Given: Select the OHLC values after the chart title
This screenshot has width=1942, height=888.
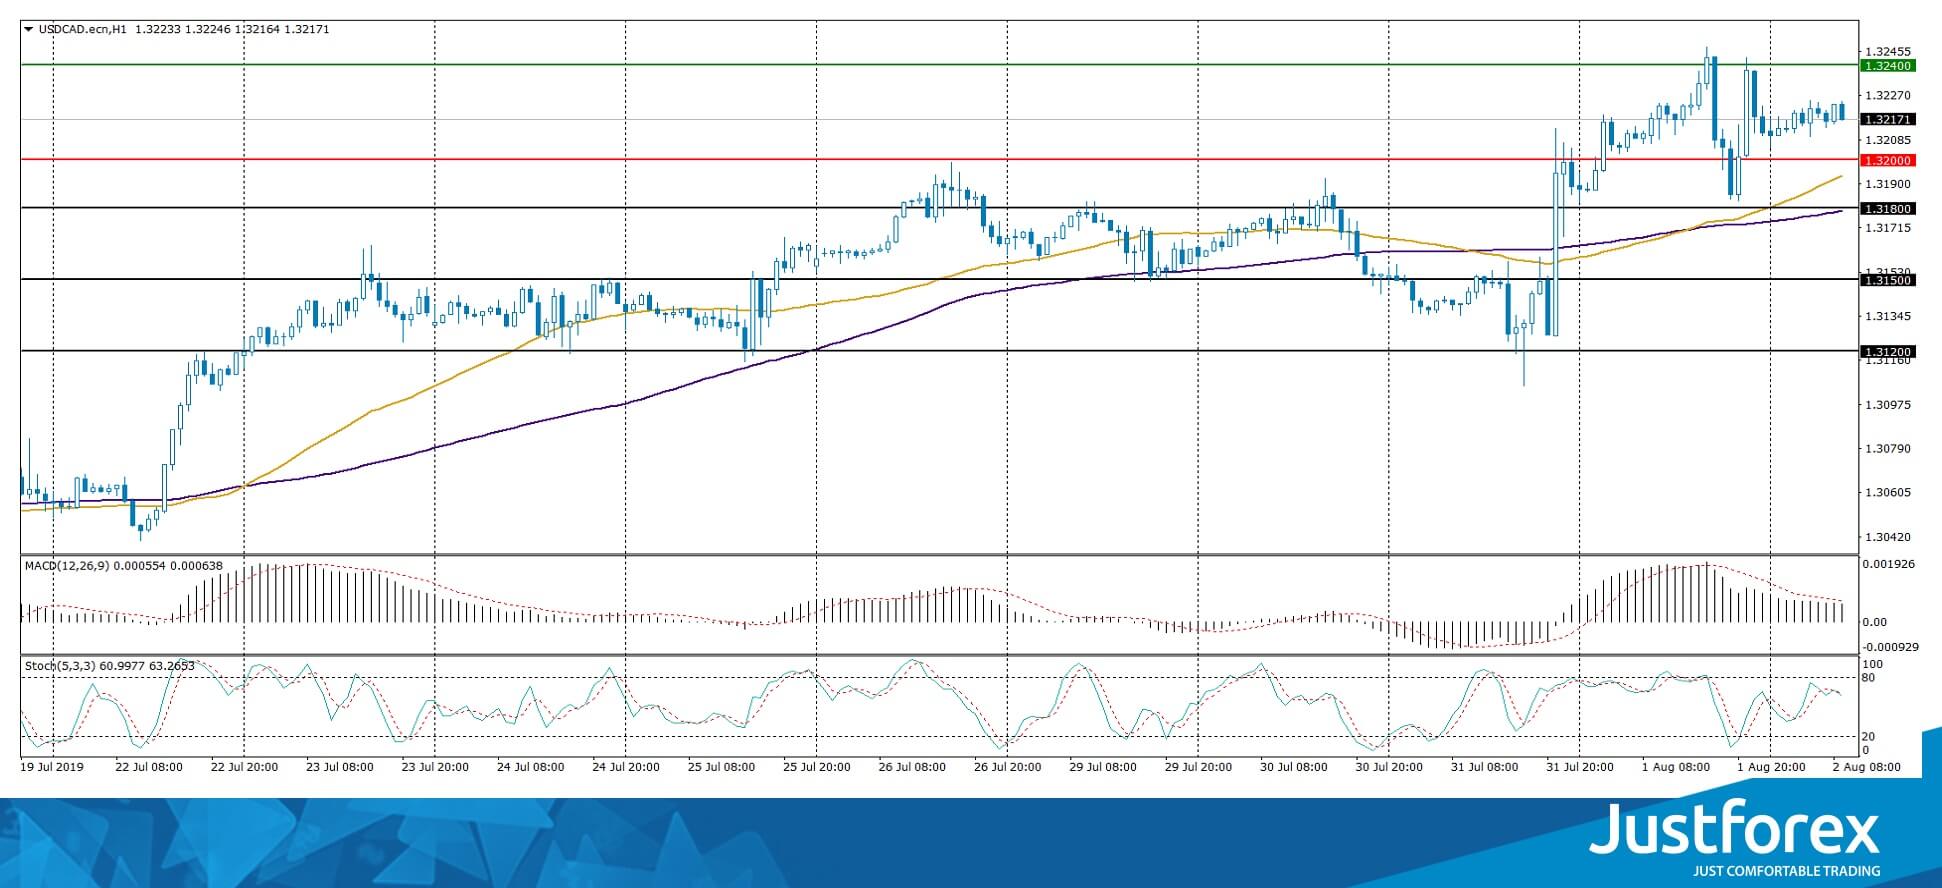Looking at the screenshot, I should (232, 30).
